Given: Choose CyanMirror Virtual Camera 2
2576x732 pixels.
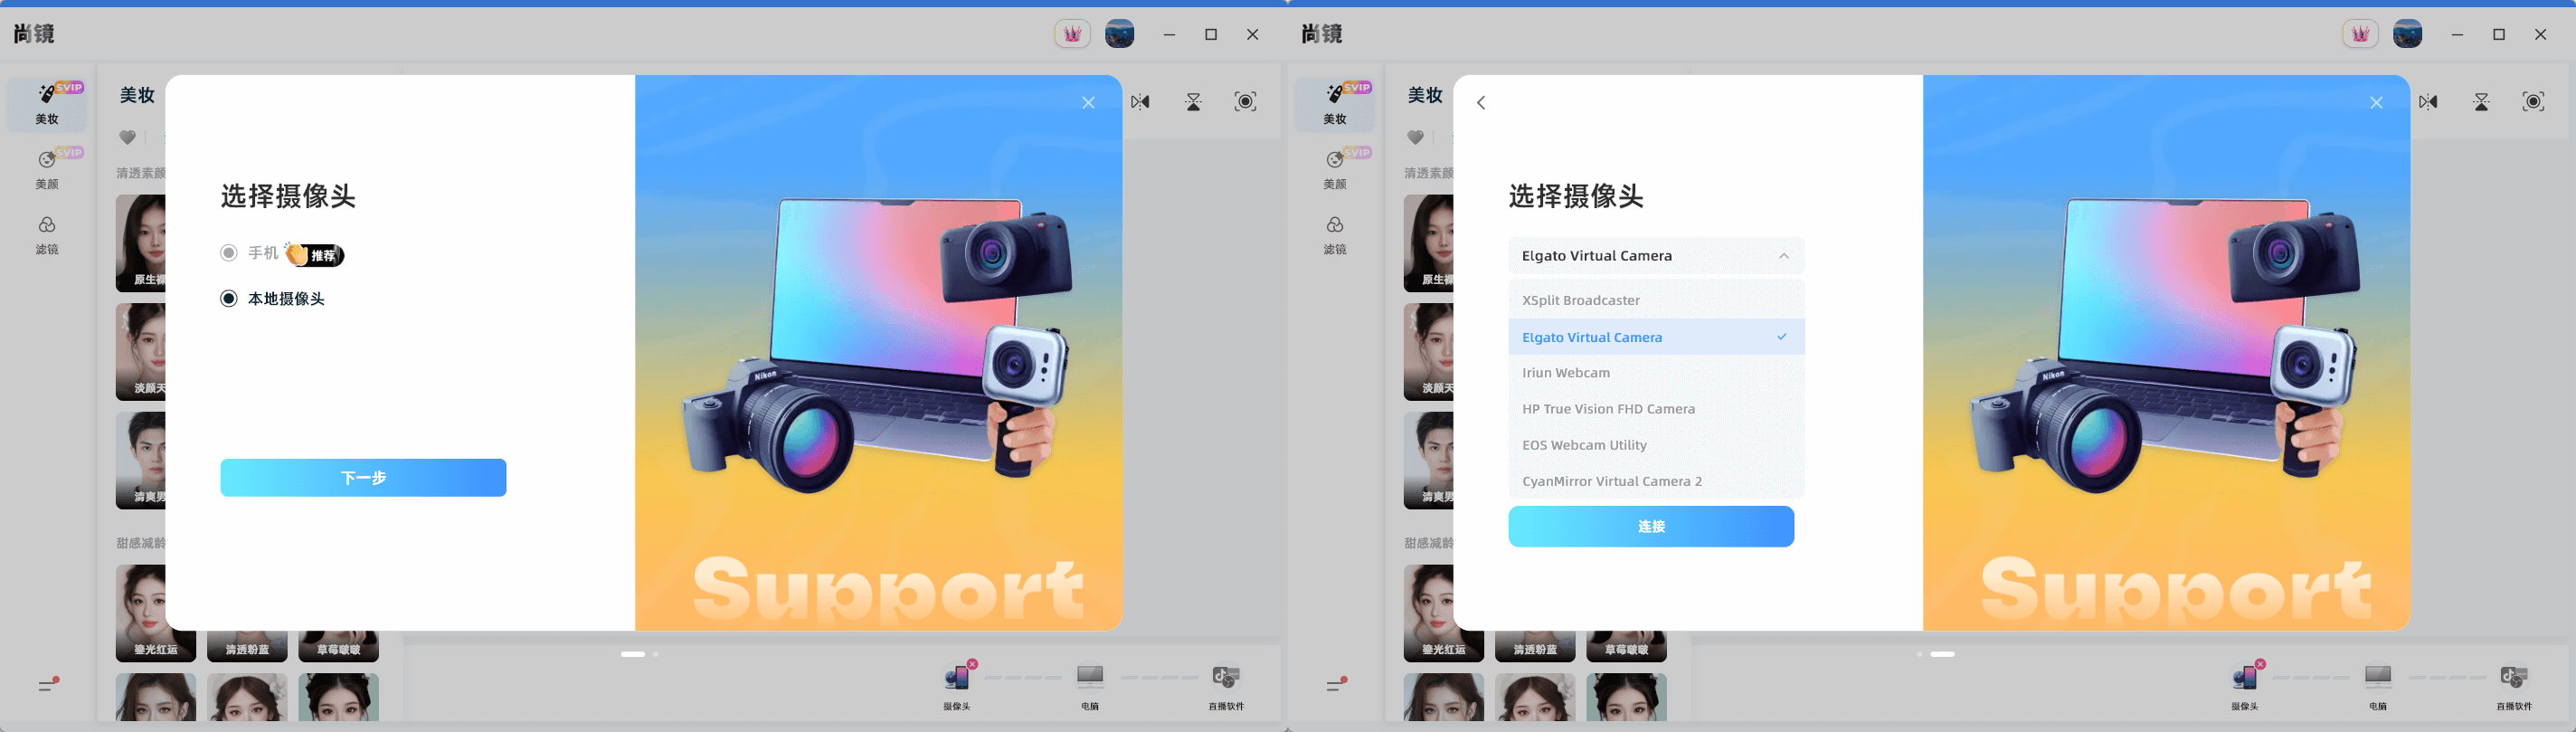Looking at the screenshot, I should point(1656,481).
